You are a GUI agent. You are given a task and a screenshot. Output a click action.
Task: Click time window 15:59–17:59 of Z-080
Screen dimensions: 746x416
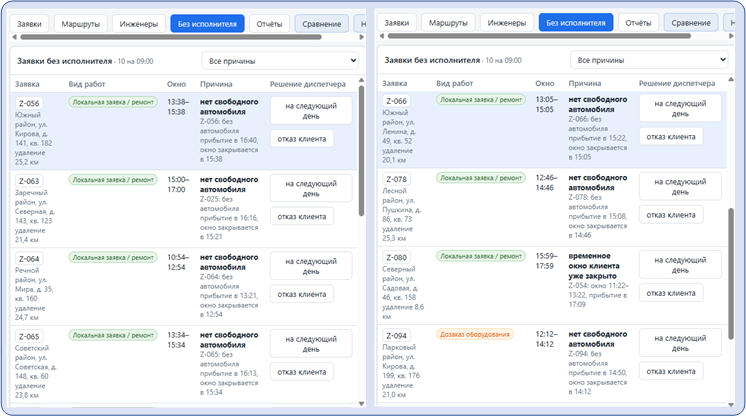[546, 261]
